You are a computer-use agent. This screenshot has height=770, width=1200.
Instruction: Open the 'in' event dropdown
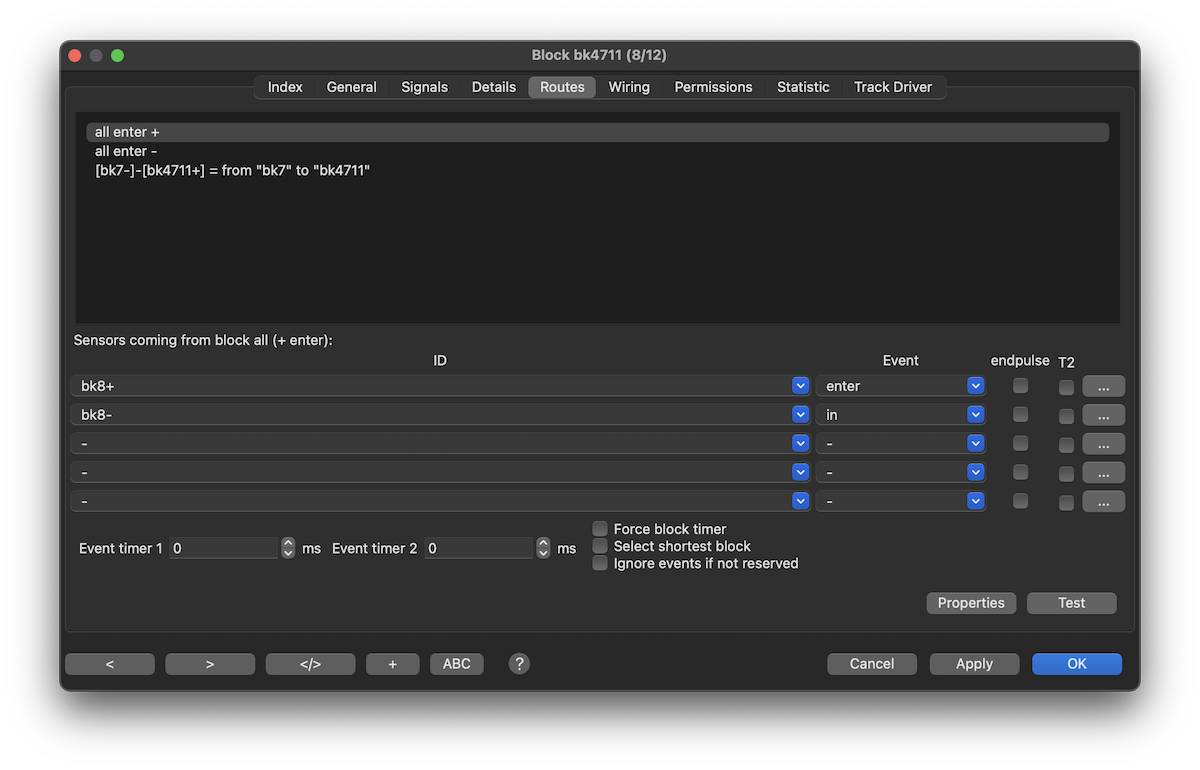pyautogui.click(x=975, y=415)
